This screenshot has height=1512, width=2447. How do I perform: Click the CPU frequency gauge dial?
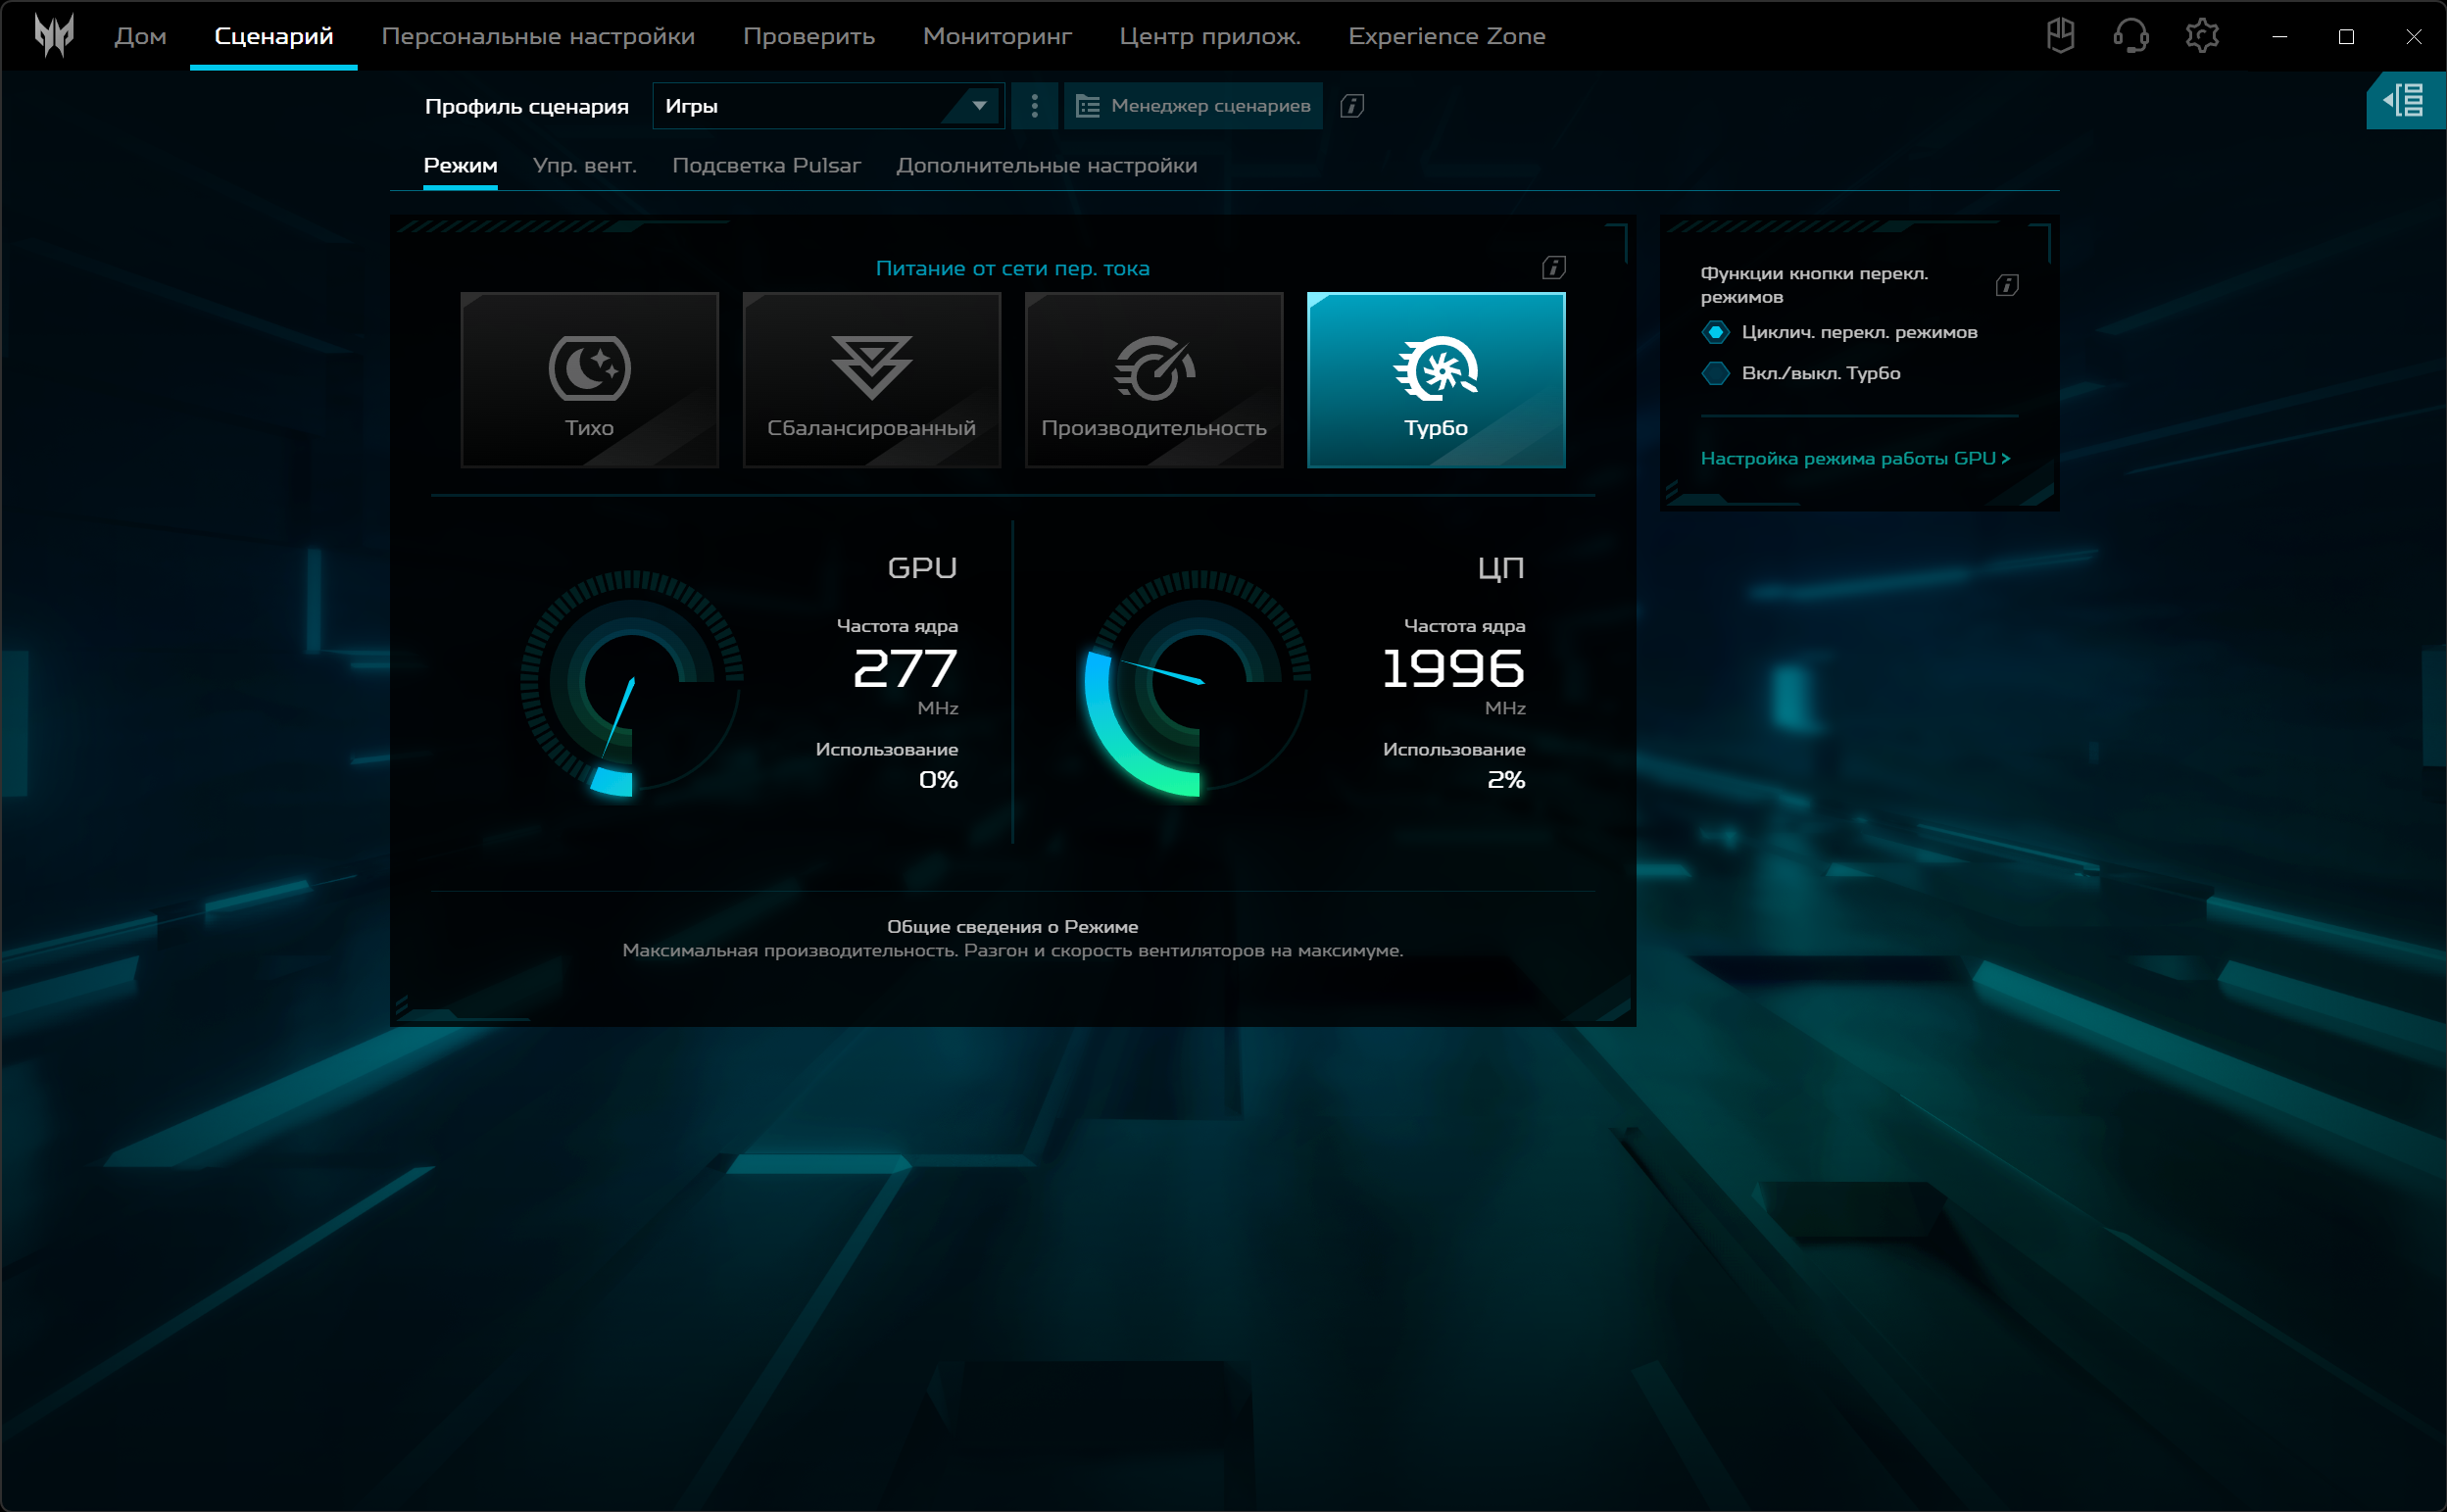1198,683
